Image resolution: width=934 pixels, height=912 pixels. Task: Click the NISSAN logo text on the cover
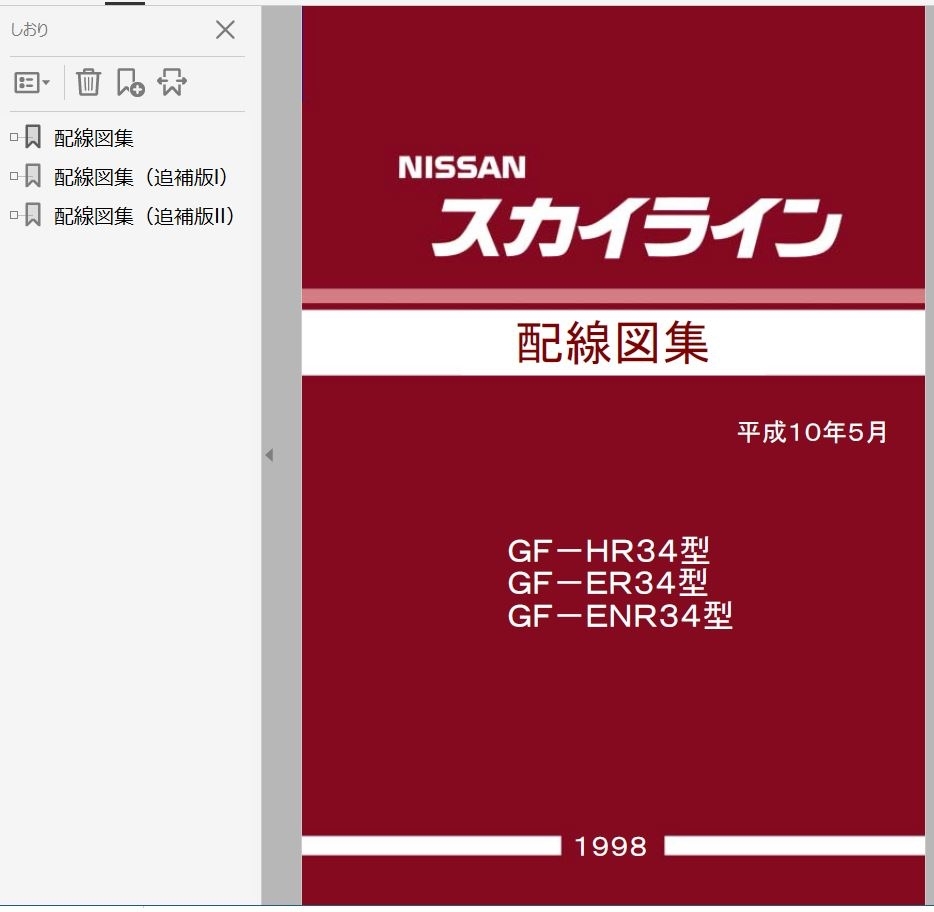462,167
